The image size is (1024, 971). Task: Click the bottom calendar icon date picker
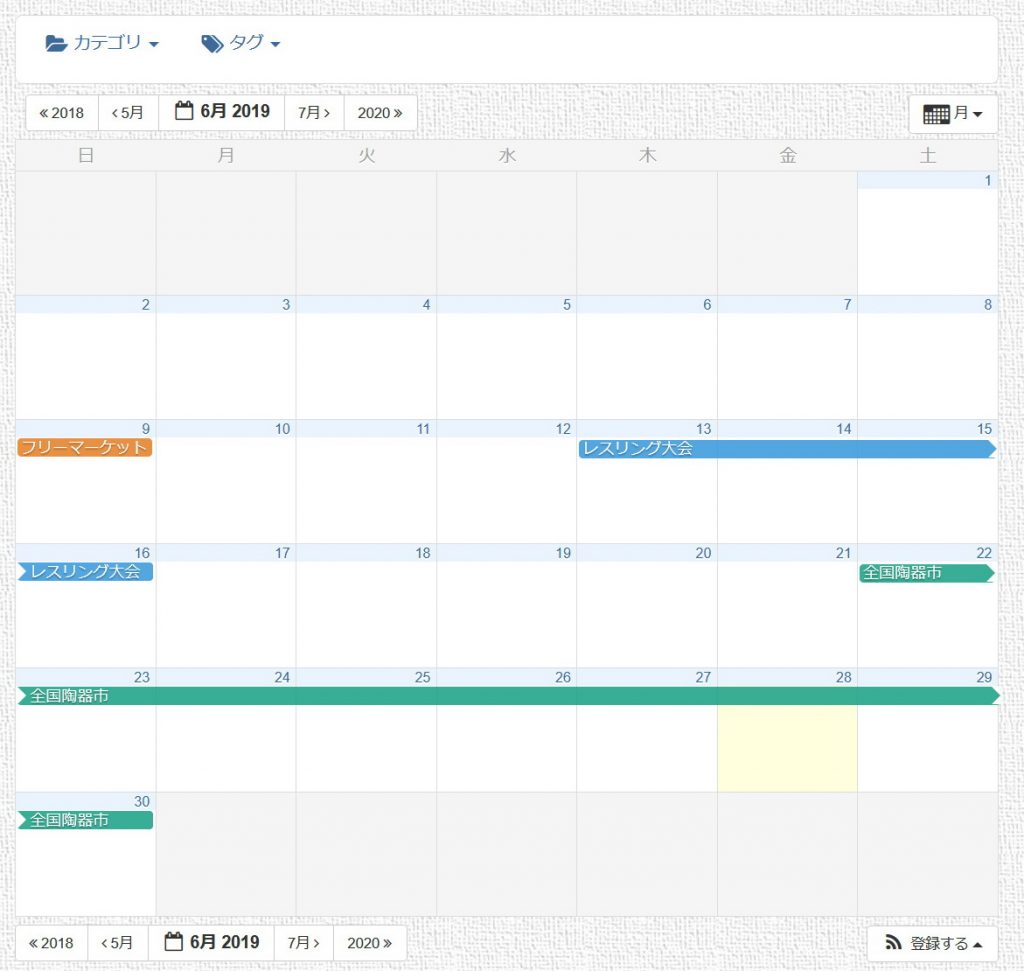174,942
